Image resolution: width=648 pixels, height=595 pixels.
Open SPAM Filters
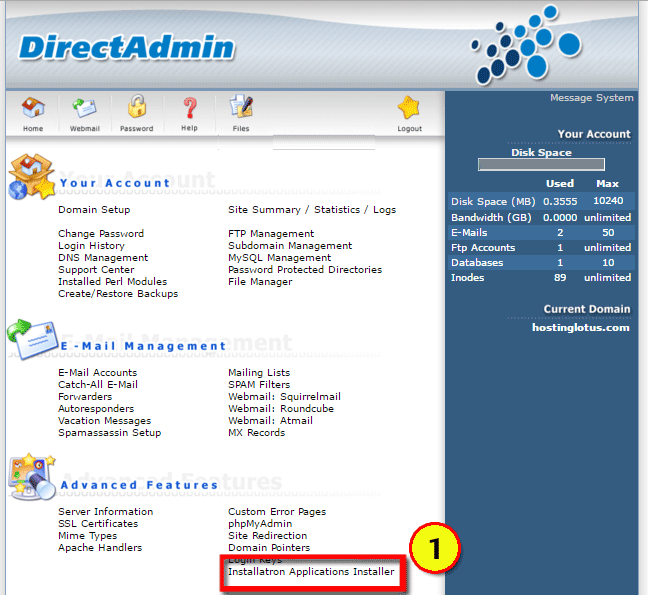(x=259, y=385)
